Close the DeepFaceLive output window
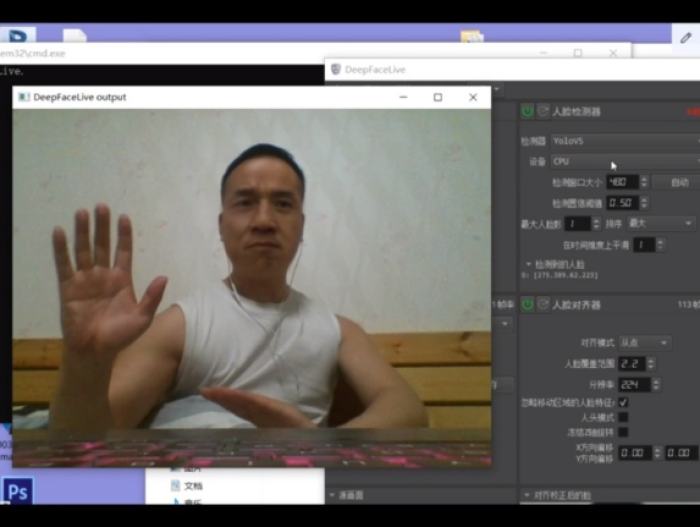Screen dimensions: 700x527 pyautogui.click(x=473, y=97)
